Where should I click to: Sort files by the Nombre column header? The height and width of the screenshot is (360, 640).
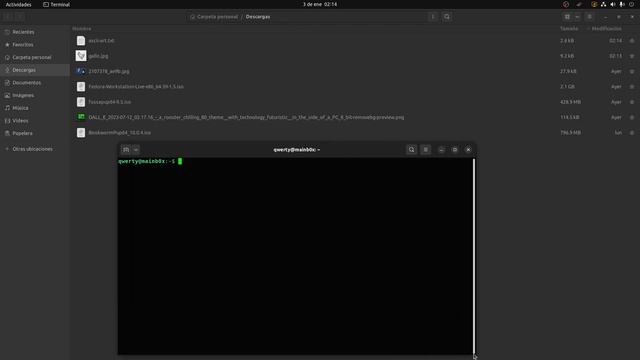(x=82, y=29)
